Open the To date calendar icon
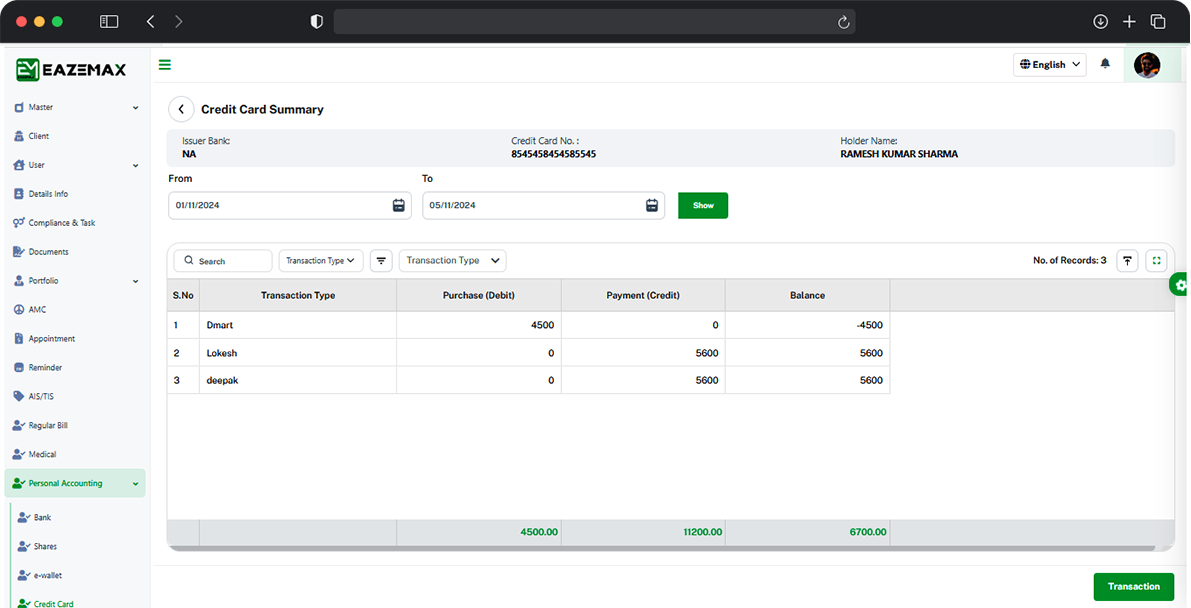The height and width of the screenshot is (608, 1191). (652, 205)
